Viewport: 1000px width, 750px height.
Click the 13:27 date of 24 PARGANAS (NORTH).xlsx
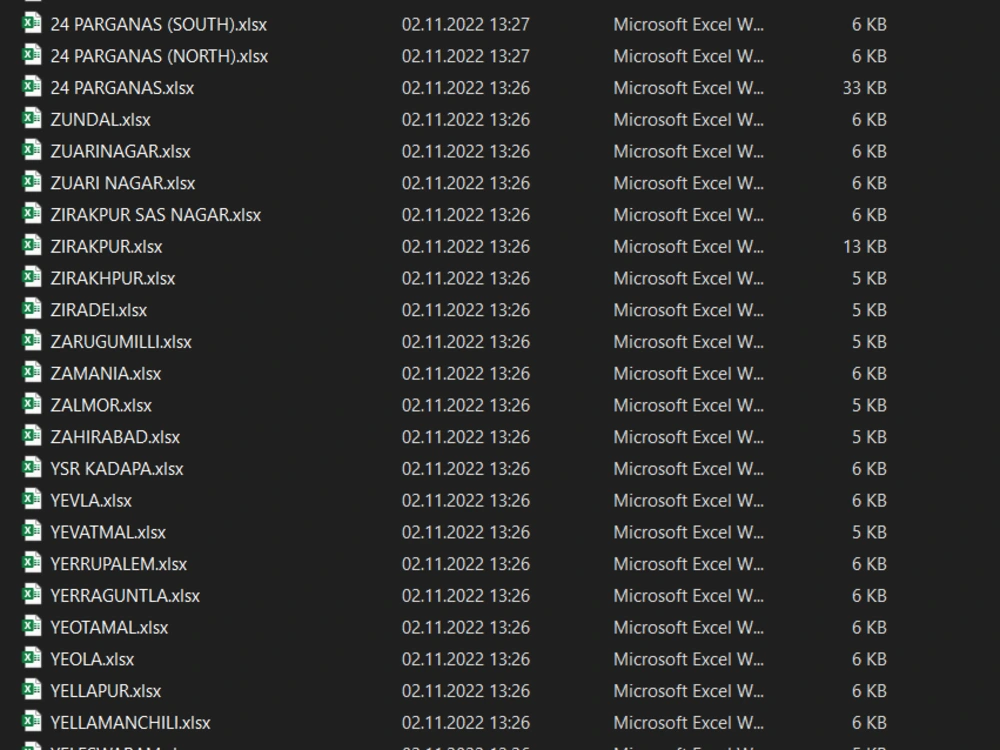466,57
